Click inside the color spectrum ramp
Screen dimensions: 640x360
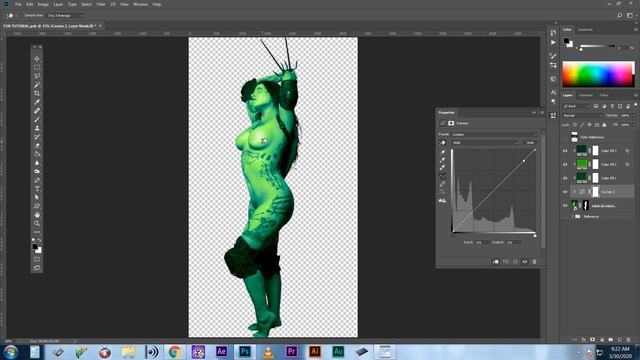coord(598,74)
